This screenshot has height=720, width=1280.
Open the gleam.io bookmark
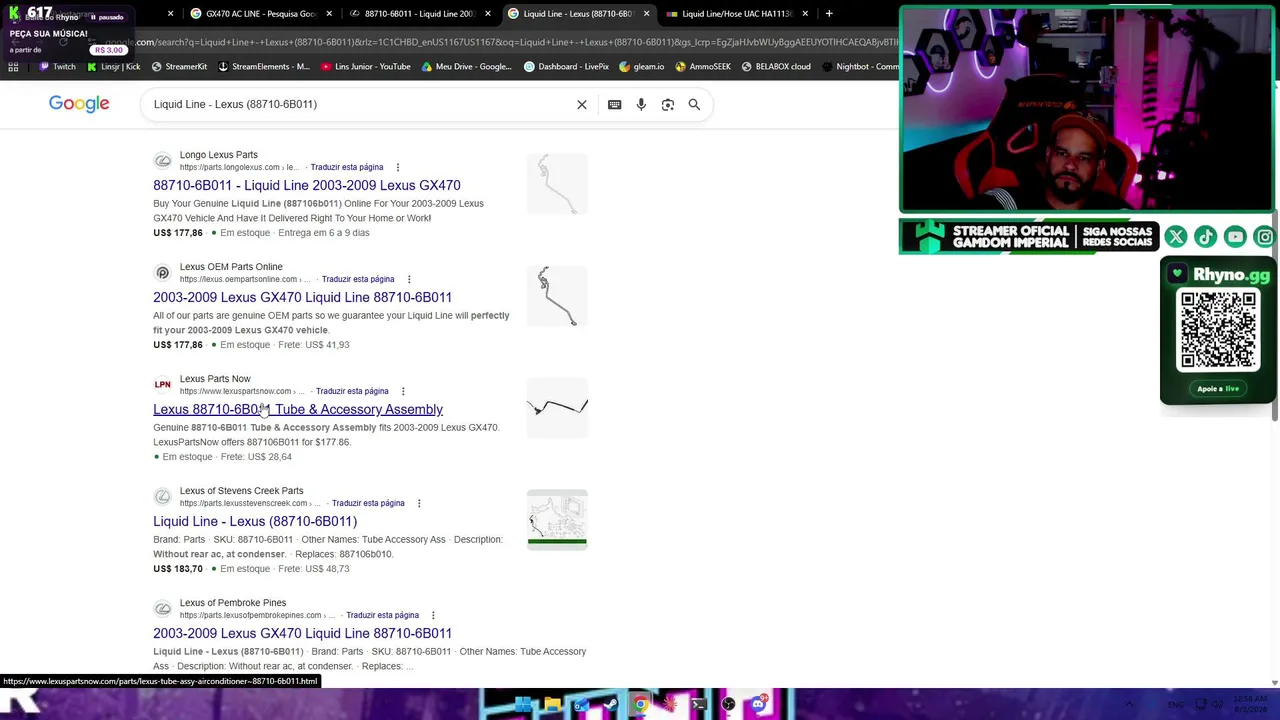click(642, 67)
